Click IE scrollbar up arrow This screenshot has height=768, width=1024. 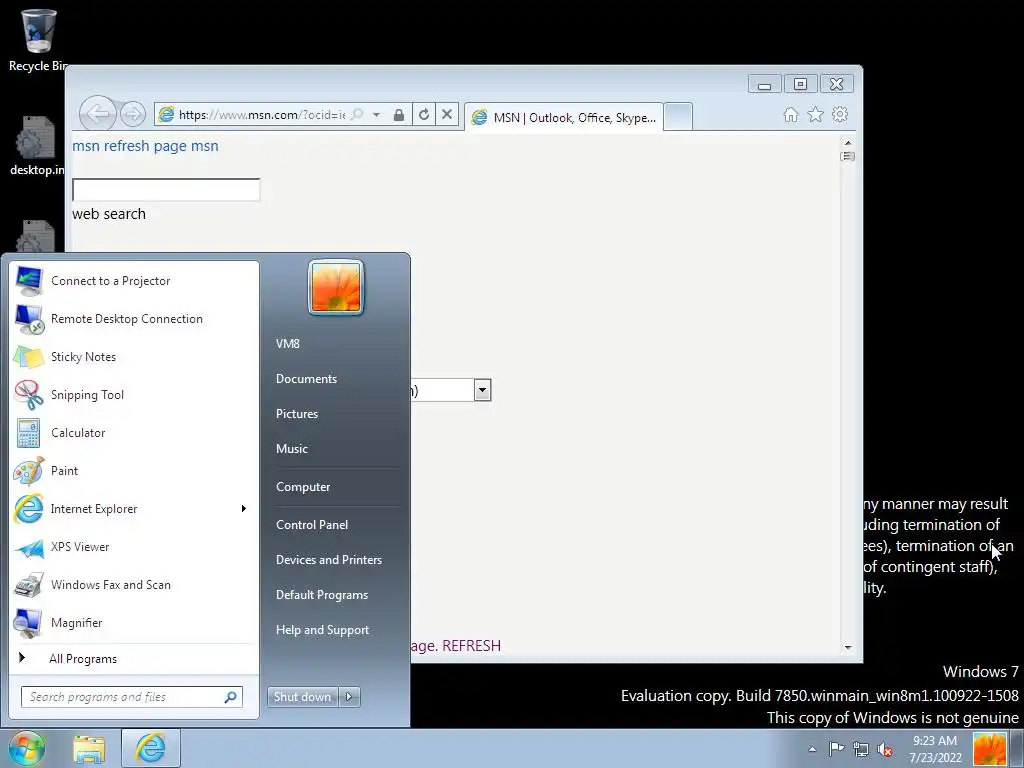point(848,142)
